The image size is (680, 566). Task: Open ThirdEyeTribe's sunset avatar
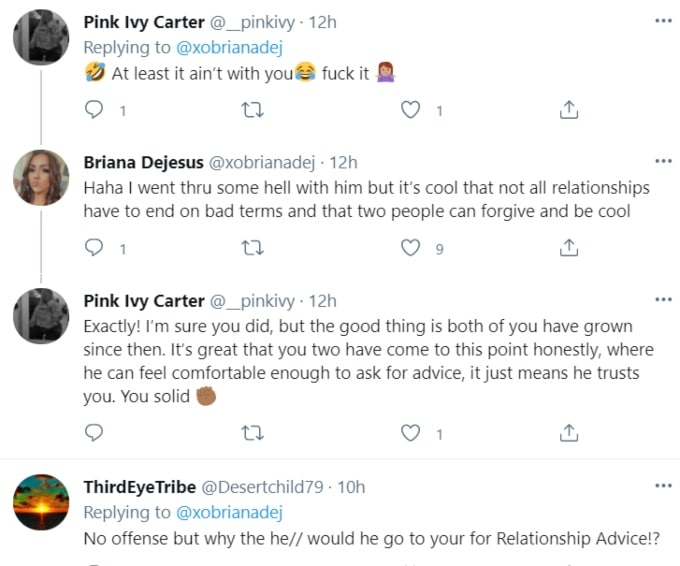[x=39, y=506]
